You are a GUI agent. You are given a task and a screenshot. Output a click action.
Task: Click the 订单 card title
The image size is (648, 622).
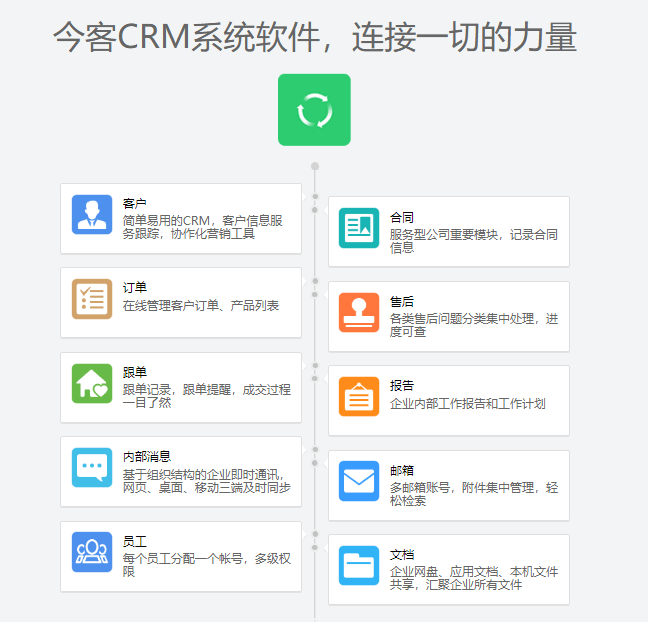point(134,287)
